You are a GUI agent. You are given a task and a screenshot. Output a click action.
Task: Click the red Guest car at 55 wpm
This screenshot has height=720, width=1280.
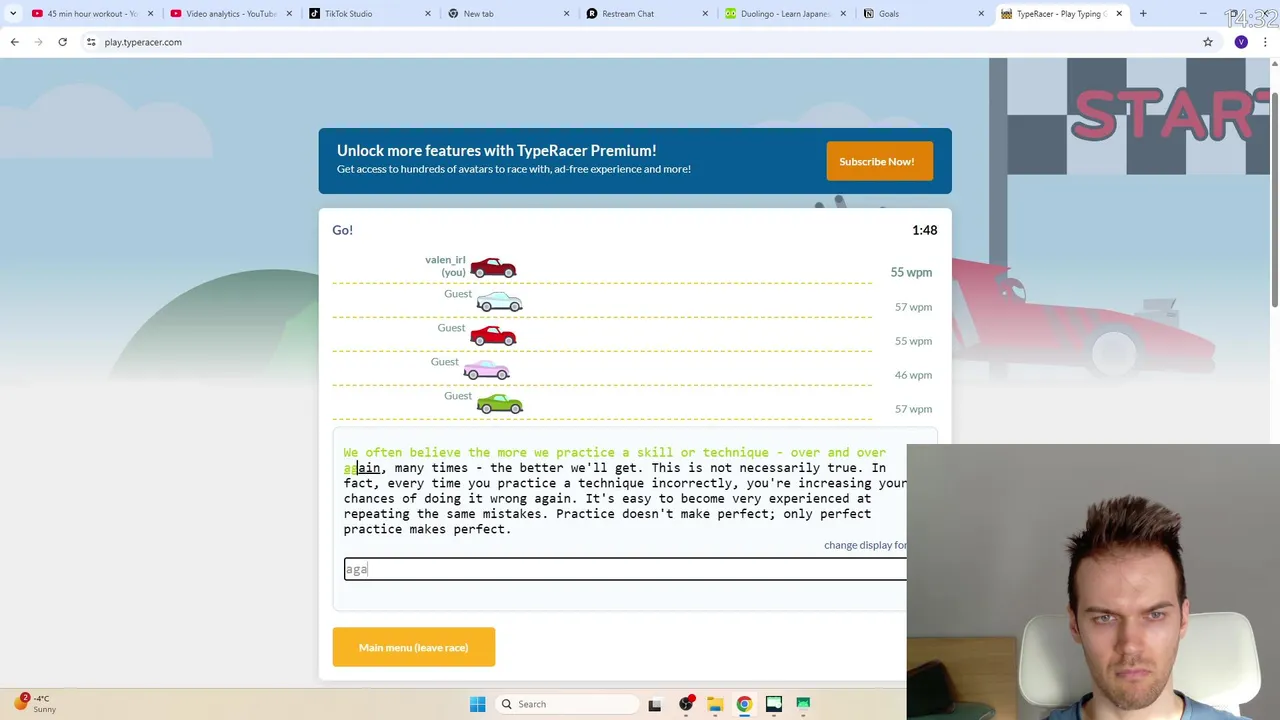coord(493,336)
